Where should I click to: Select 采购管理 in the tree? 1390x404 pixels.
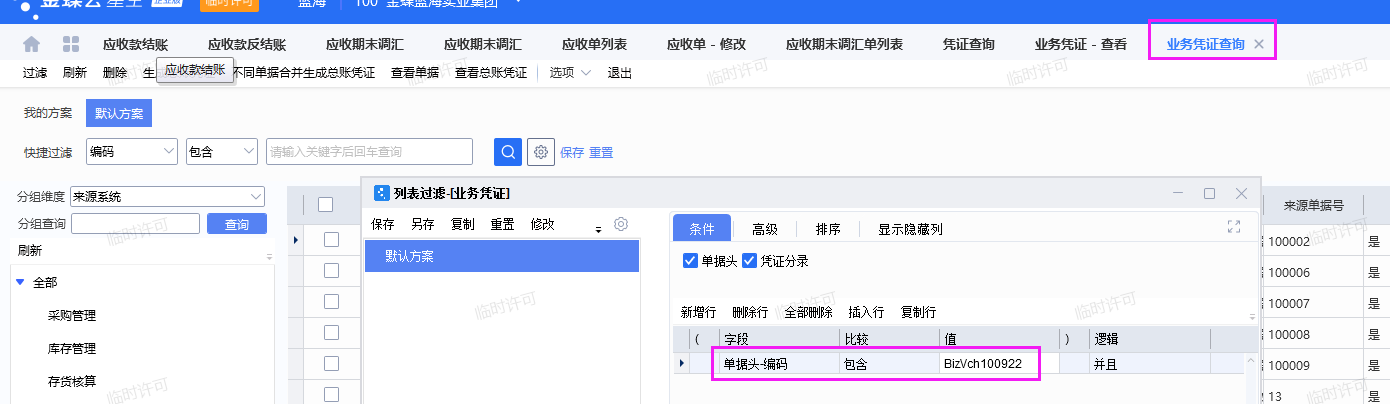click(x=72, y=316)
